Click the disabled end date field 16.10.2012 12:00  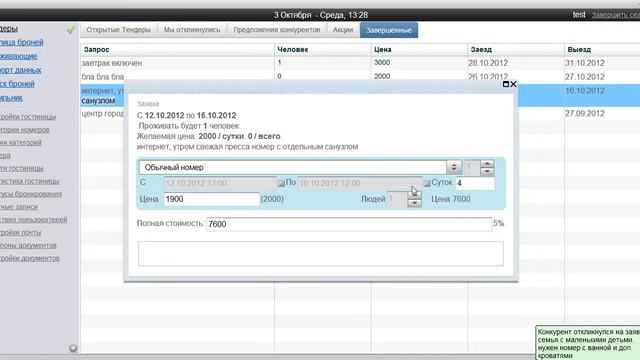(360, 183)
